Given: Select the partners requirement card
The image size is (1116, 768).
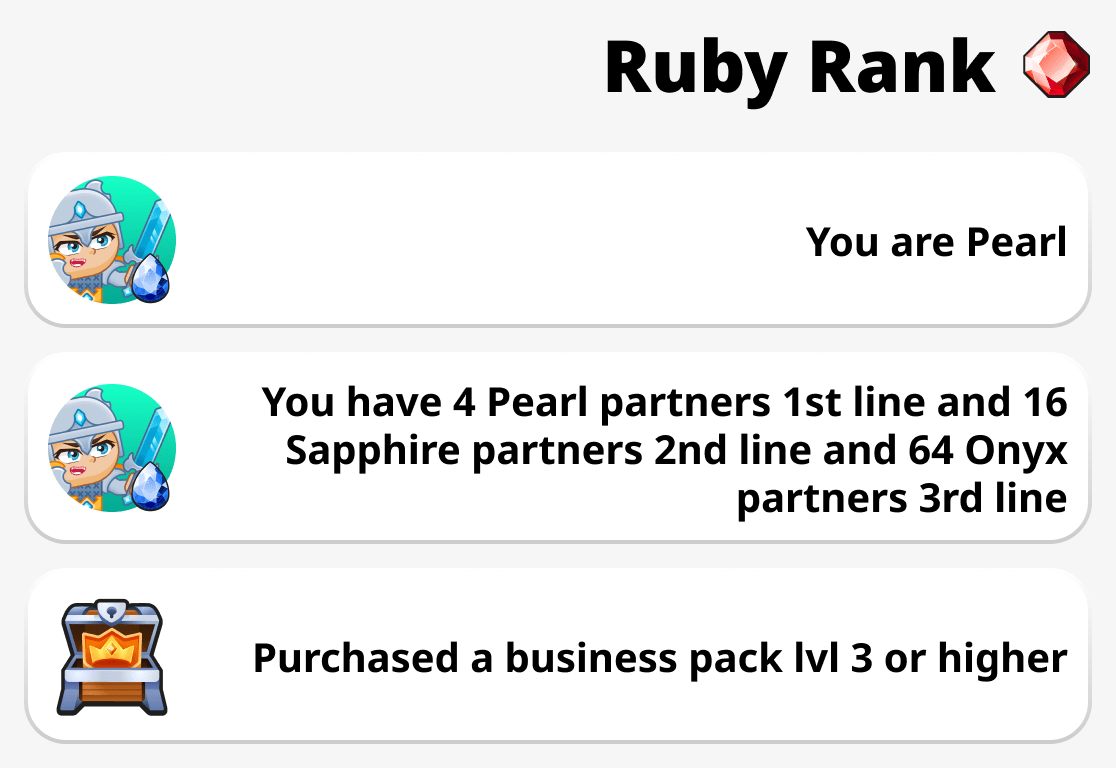Looking at the screenshot, I should coord(558,450).
